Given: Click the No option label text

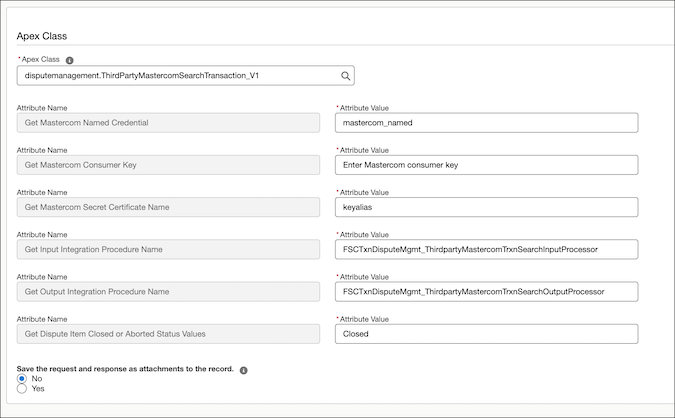Looking at the screenshot, I should point(37,379).
